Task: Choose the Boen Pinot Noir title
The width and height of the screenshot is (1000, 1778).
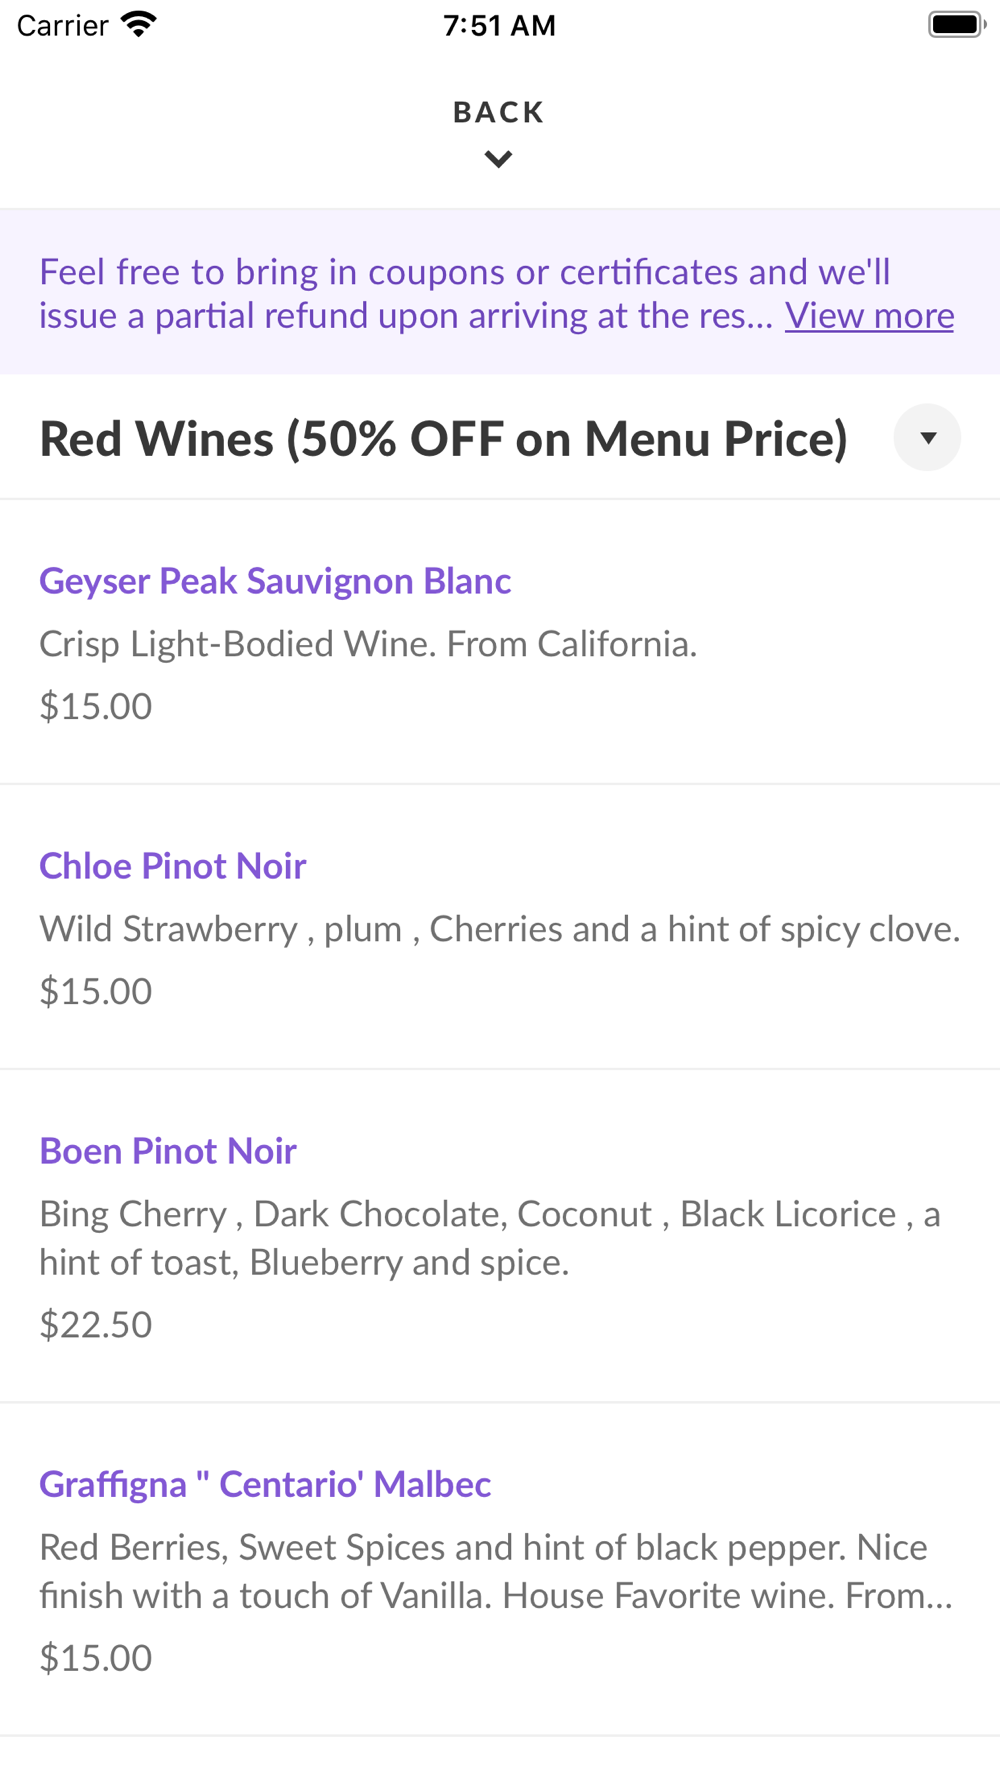Action: coord(168,1151)
